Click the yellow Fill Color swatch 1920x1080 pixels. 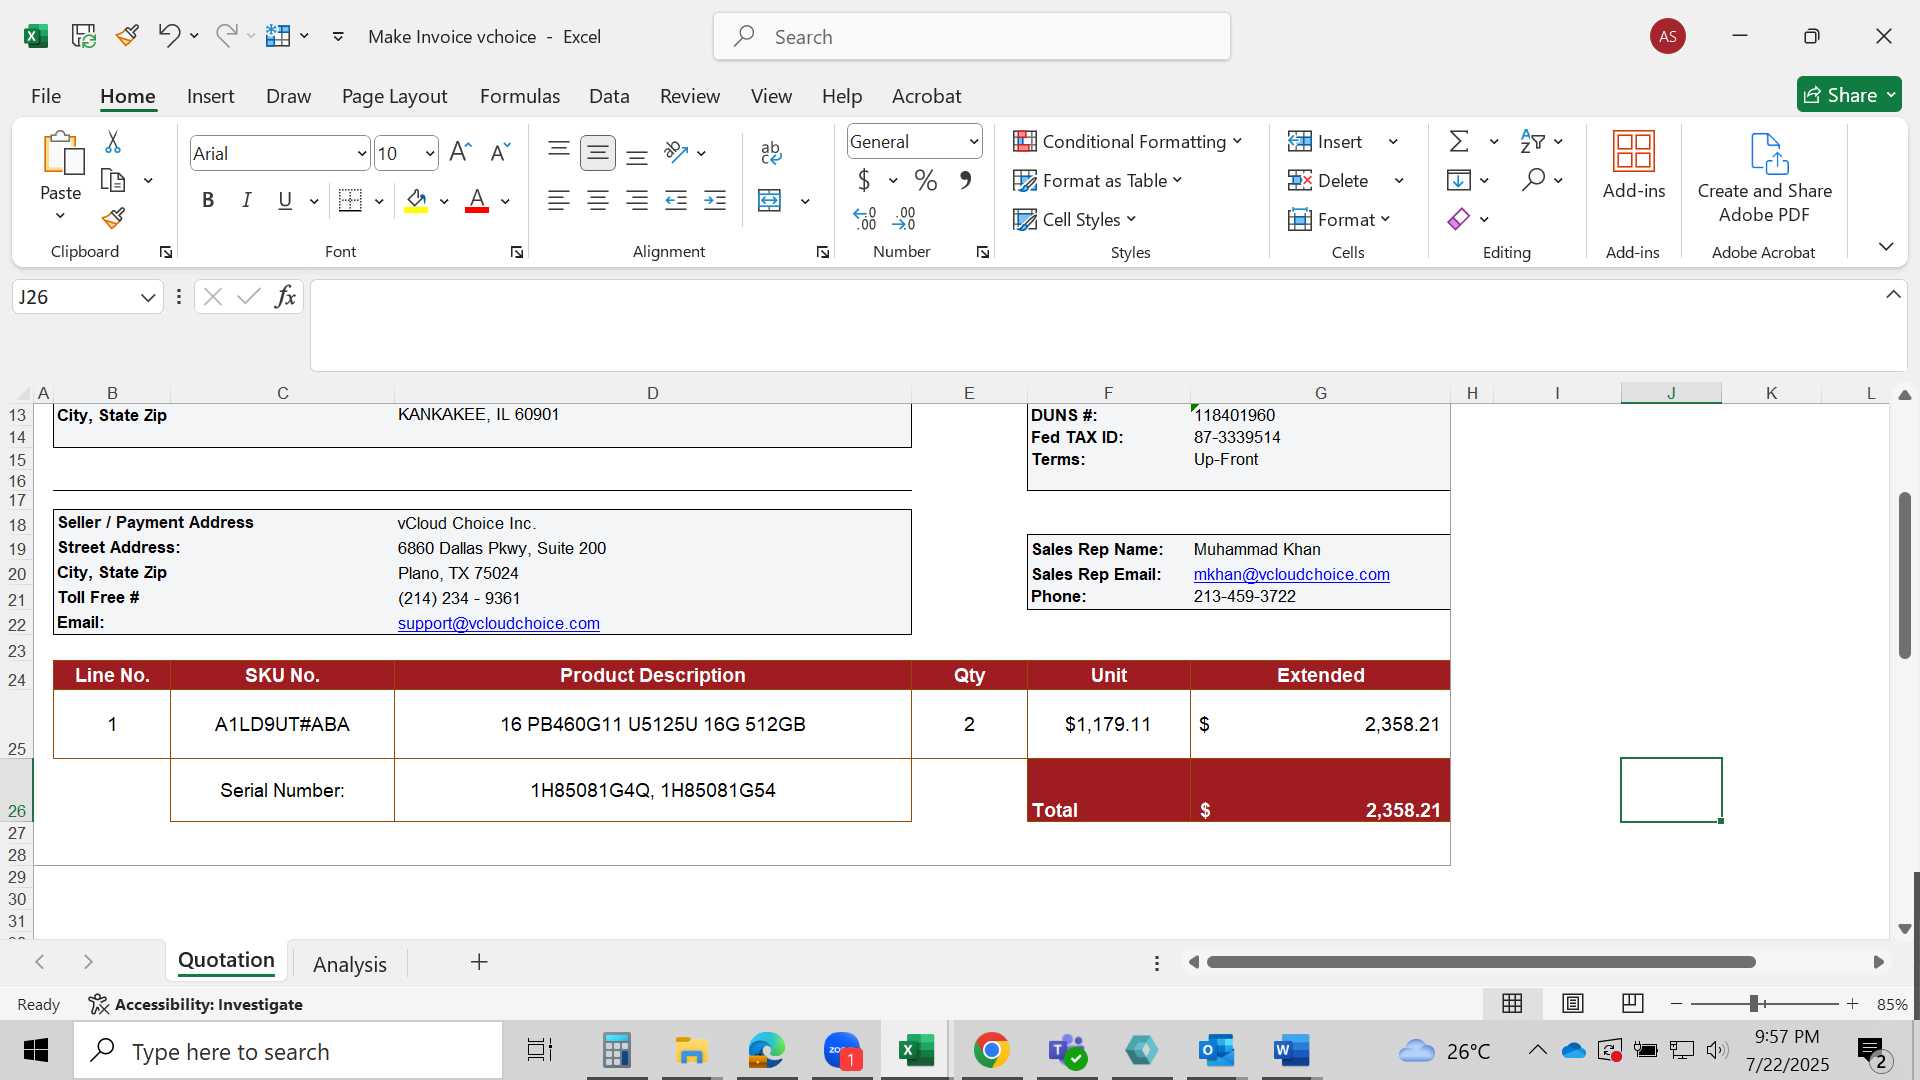[416, 201]
